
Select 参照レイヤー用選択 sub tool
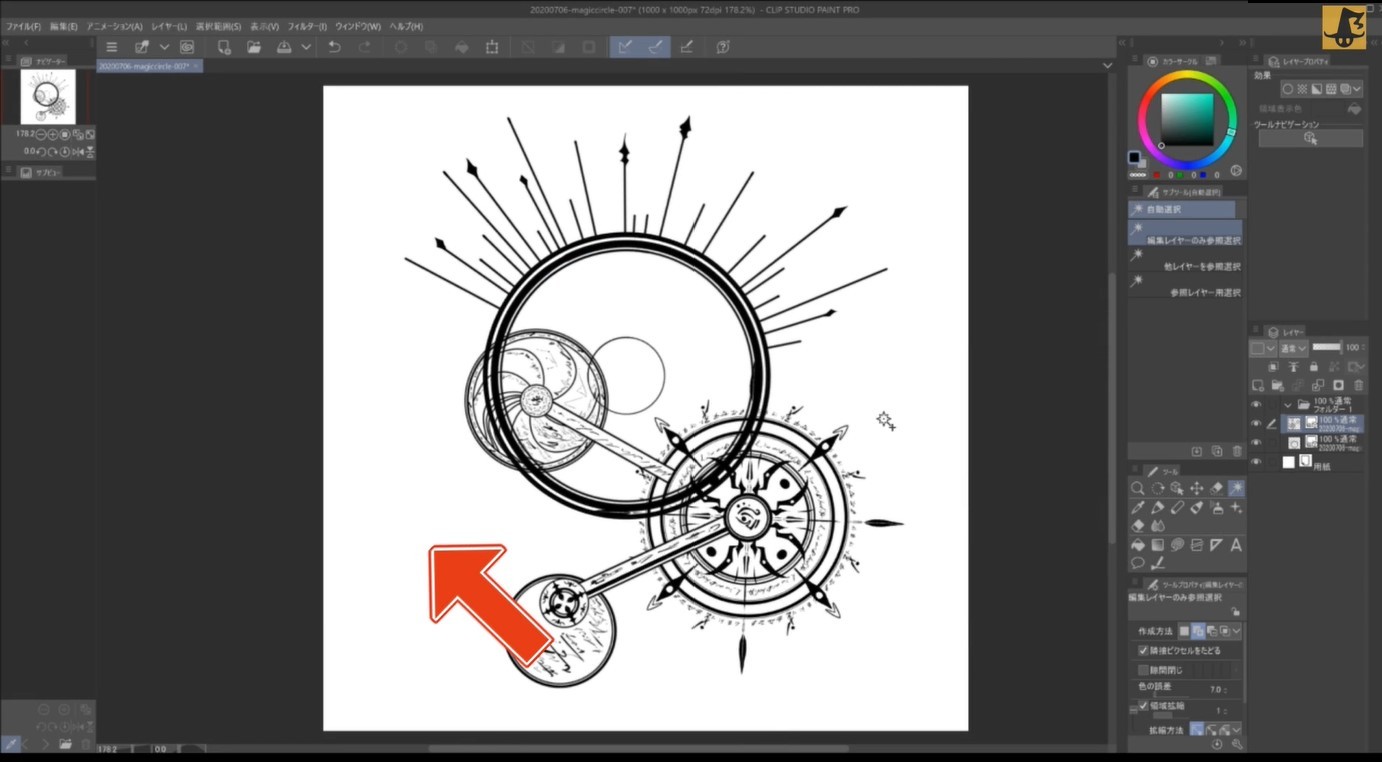point(1185,286)
